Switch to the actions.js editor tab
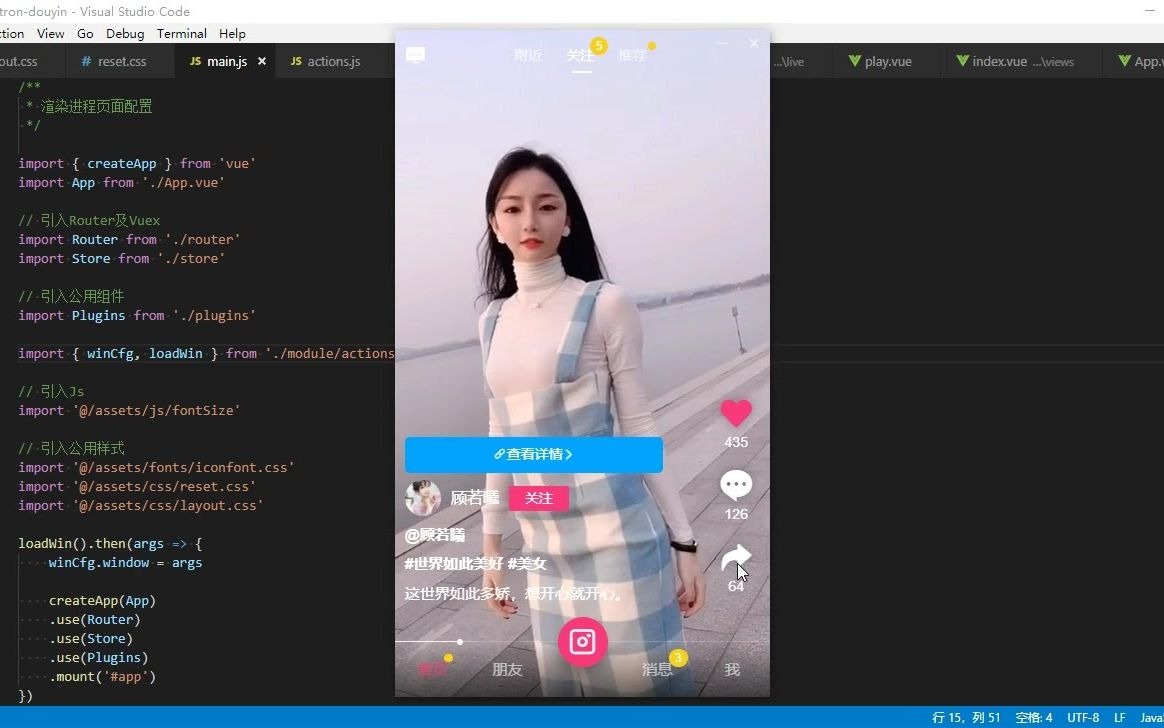 pyautogui.click(x=325, y=61)
